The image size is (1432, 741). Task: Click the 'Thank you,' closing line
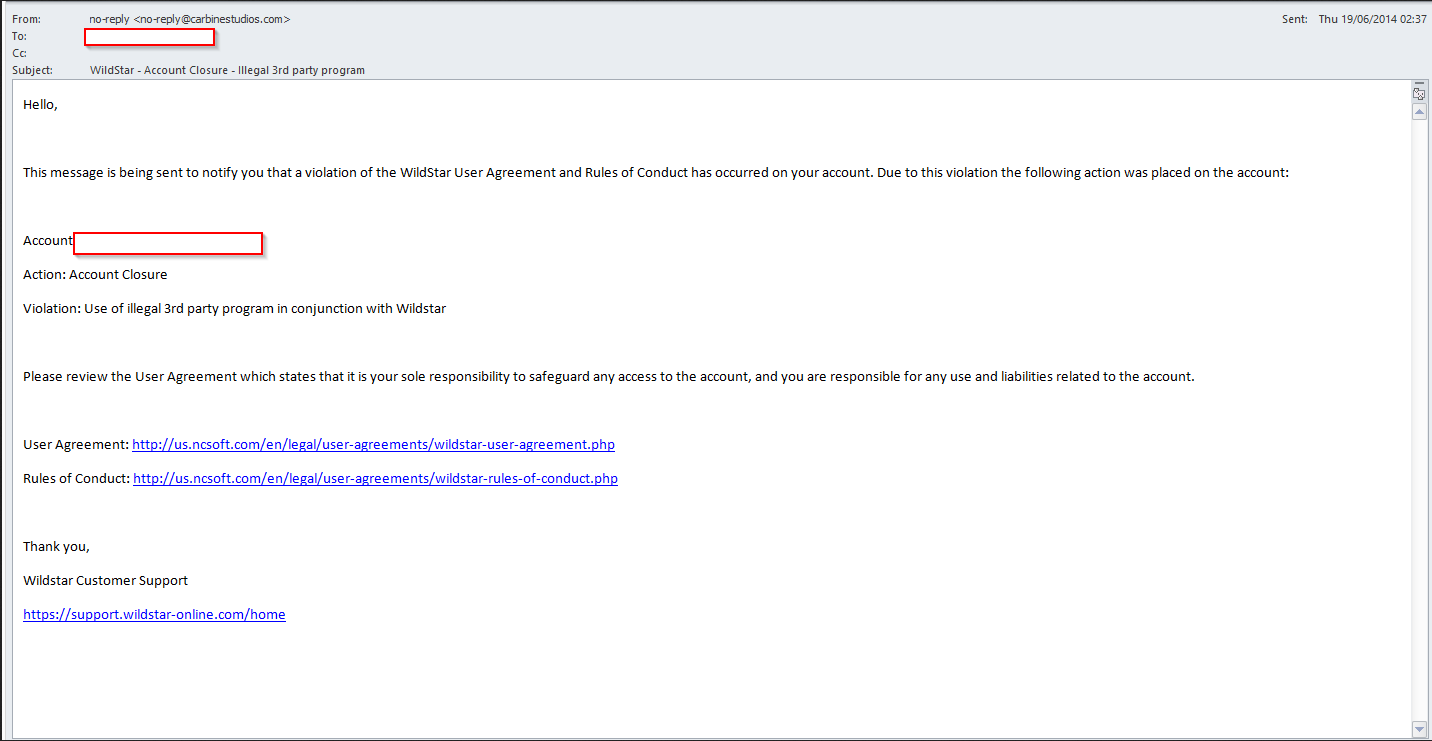pyautogui.click(x=56, y=546)
